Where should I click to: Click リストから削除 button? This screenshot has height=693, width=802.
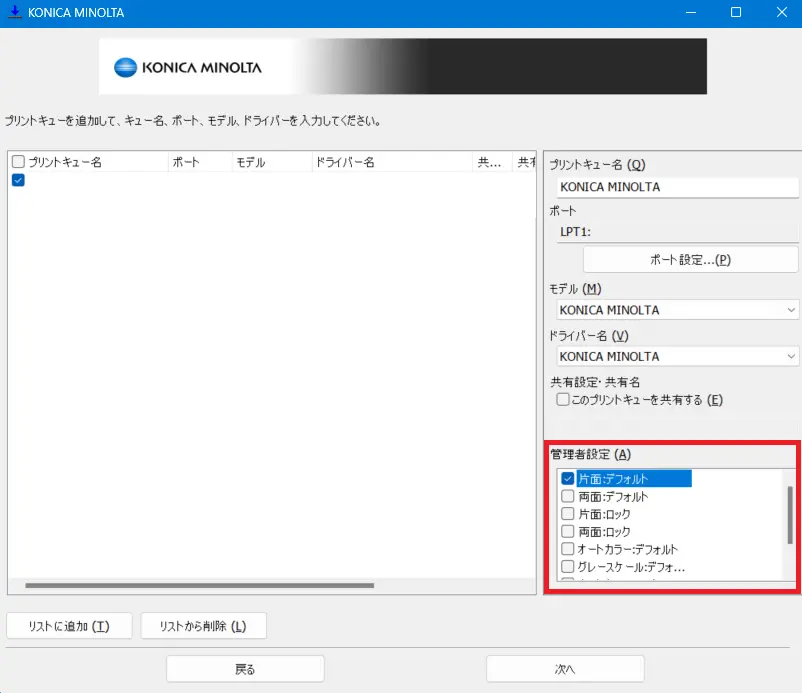pyautogui.click(x=203, y=627)
